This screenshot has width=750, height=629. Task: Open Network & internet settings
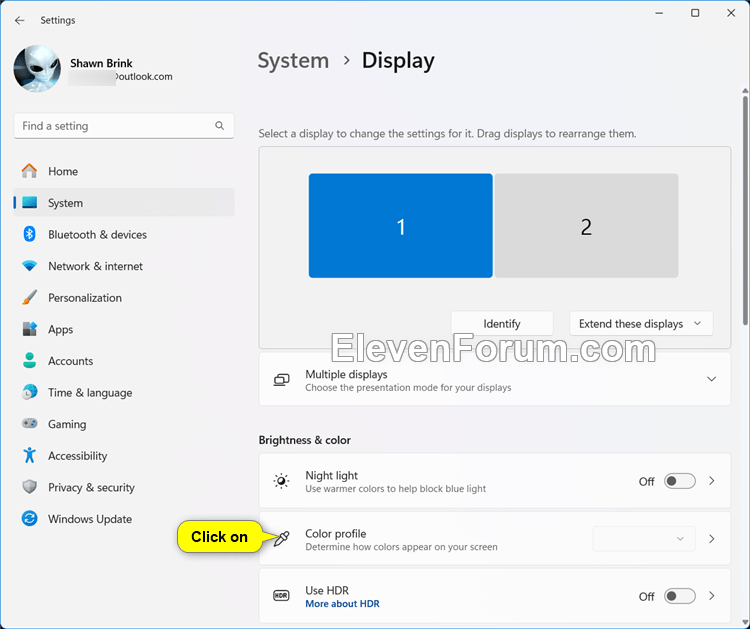(124, 266)
